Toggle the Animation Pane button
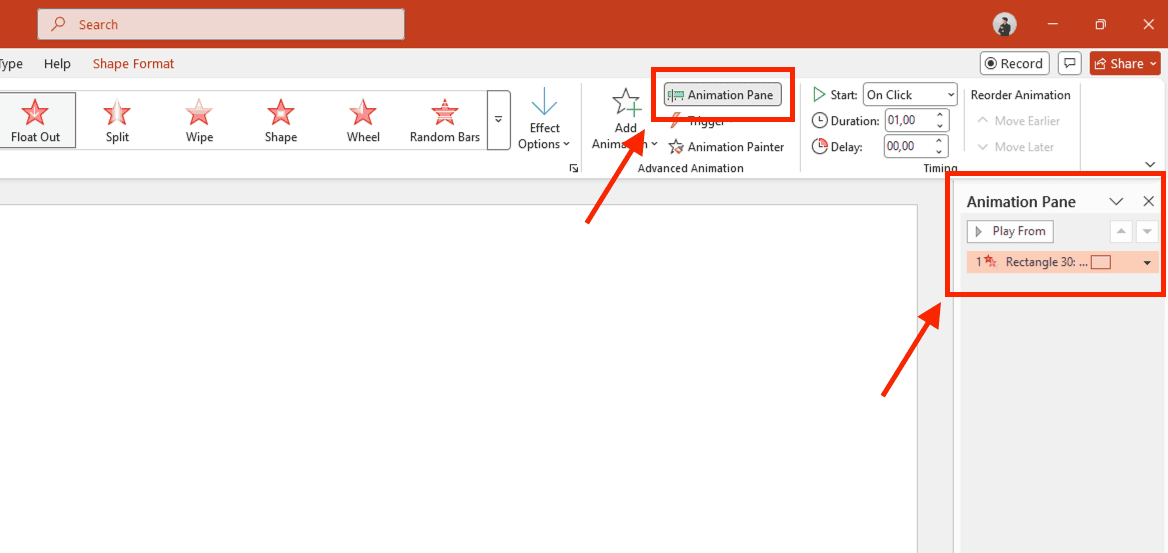The height and width of the screenshot is (553, 1168). pyautogui.click(x=723, y=95)
